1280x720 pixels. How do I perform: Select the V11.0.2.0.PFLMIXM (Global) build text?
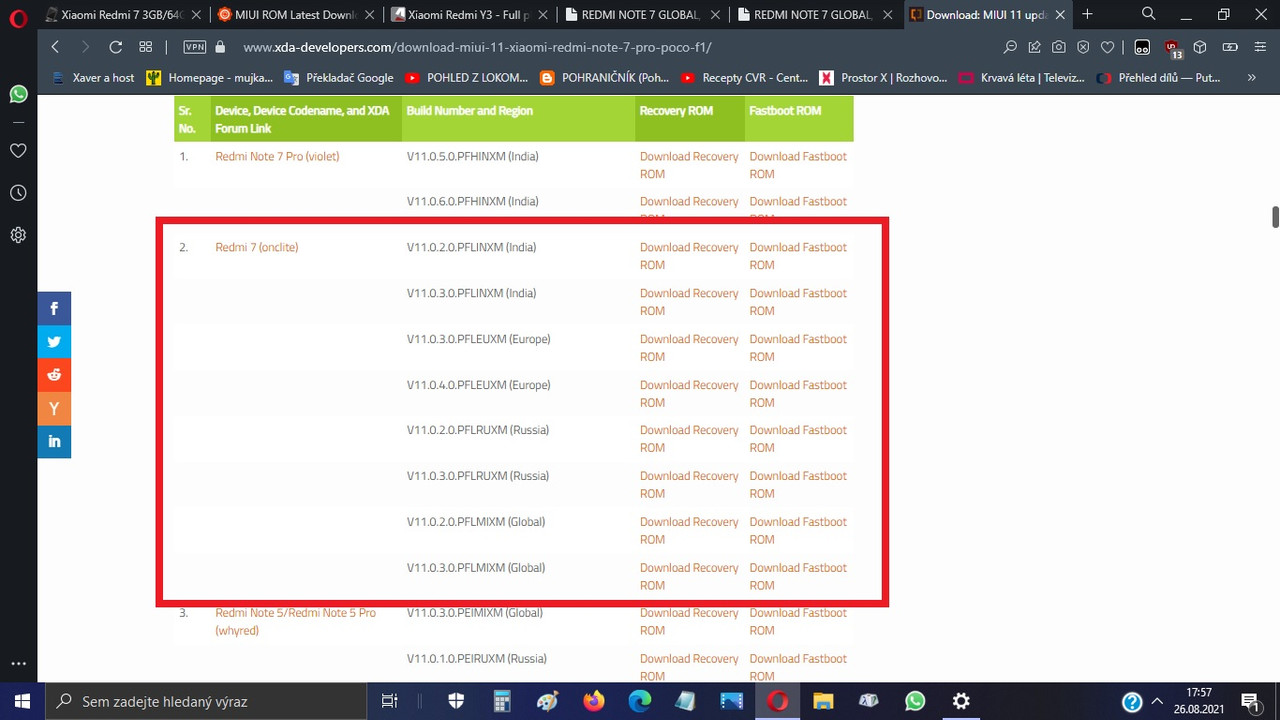click(x=476, y=522)
